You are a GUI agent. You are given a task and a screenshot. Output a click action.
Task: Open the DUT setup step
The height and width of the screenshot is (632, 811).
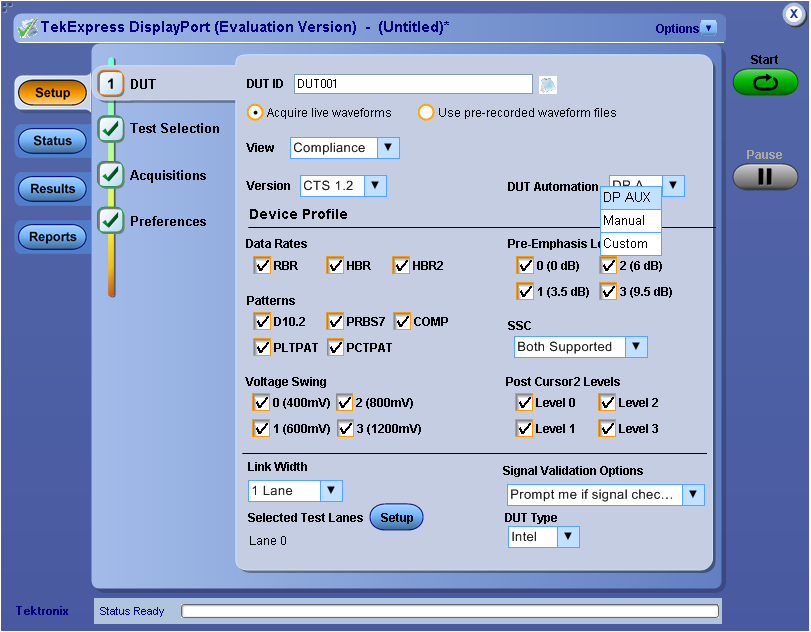(143, 84)
